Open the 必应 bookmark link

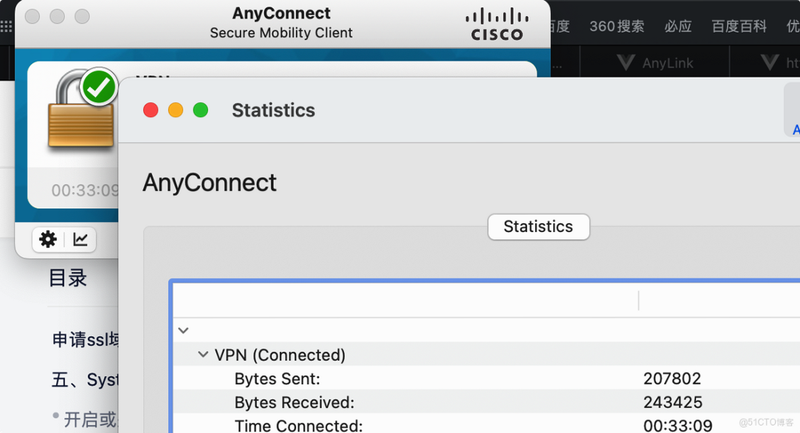678,26
